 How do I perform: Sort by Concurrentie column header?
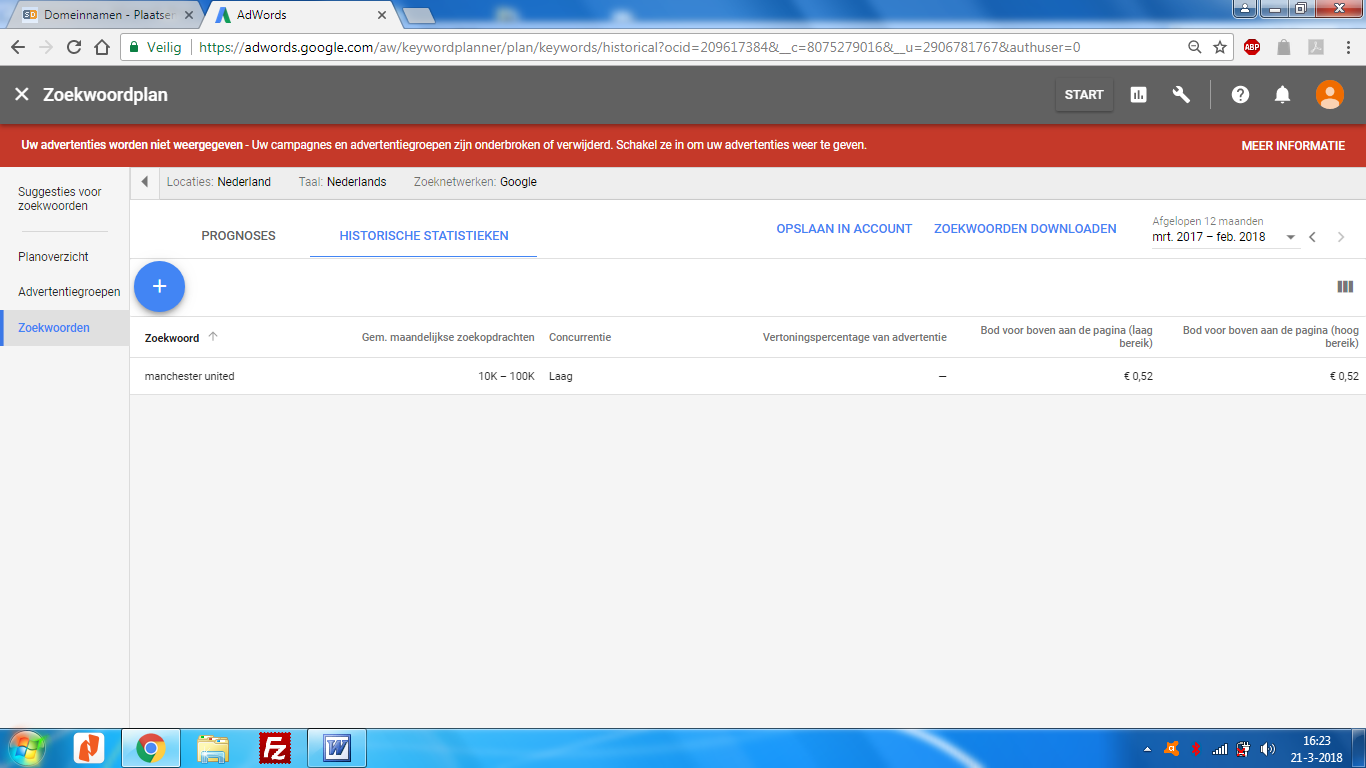click(580, 337)
